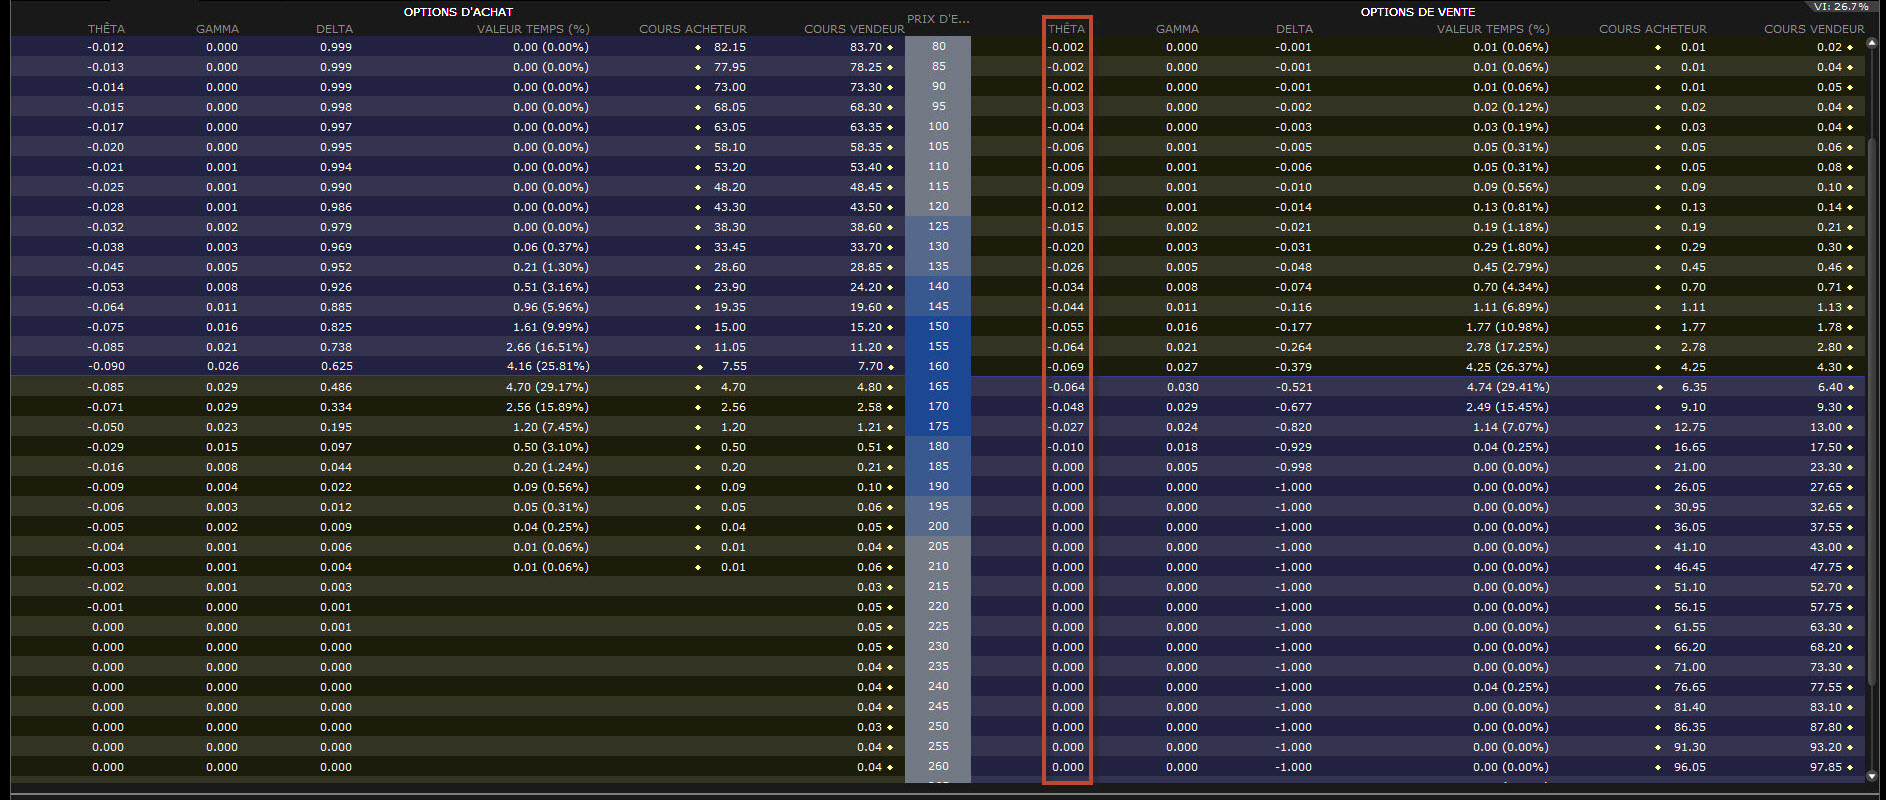Click the diamond marker beside put bid 96.05
1886x800 pixels.
click(x=1658, y=767)
